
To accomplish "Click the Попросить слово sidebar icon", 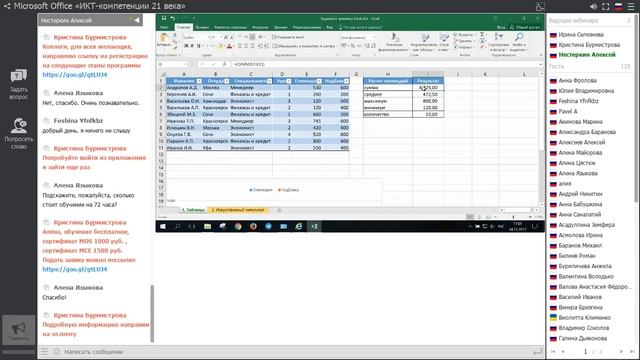I will click(18, 126).
